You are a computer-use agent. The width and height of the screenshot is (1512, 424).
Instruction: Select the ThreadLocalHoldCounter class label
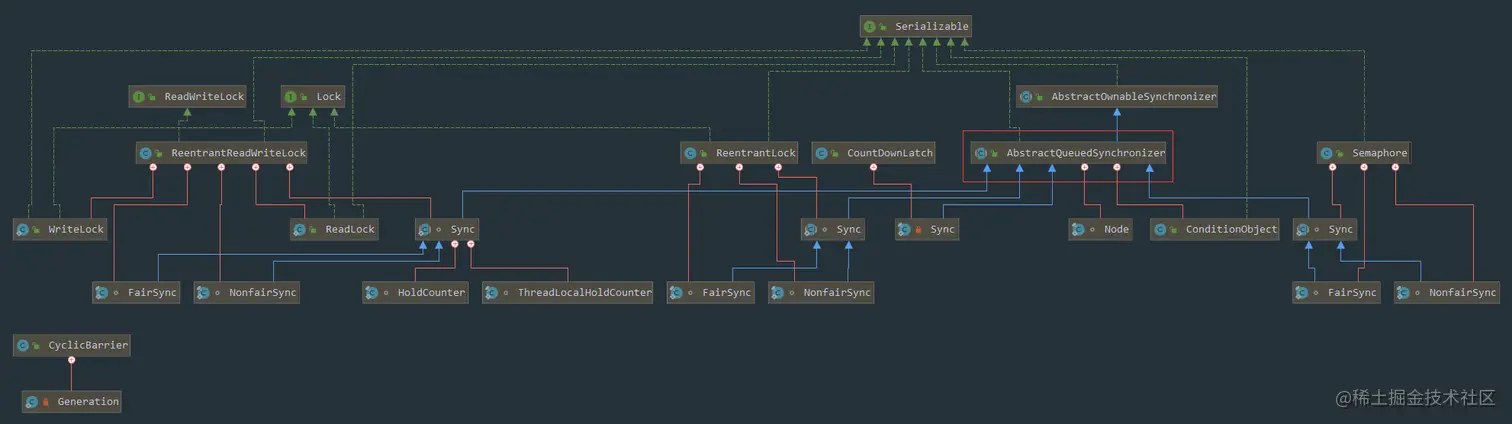584,293
